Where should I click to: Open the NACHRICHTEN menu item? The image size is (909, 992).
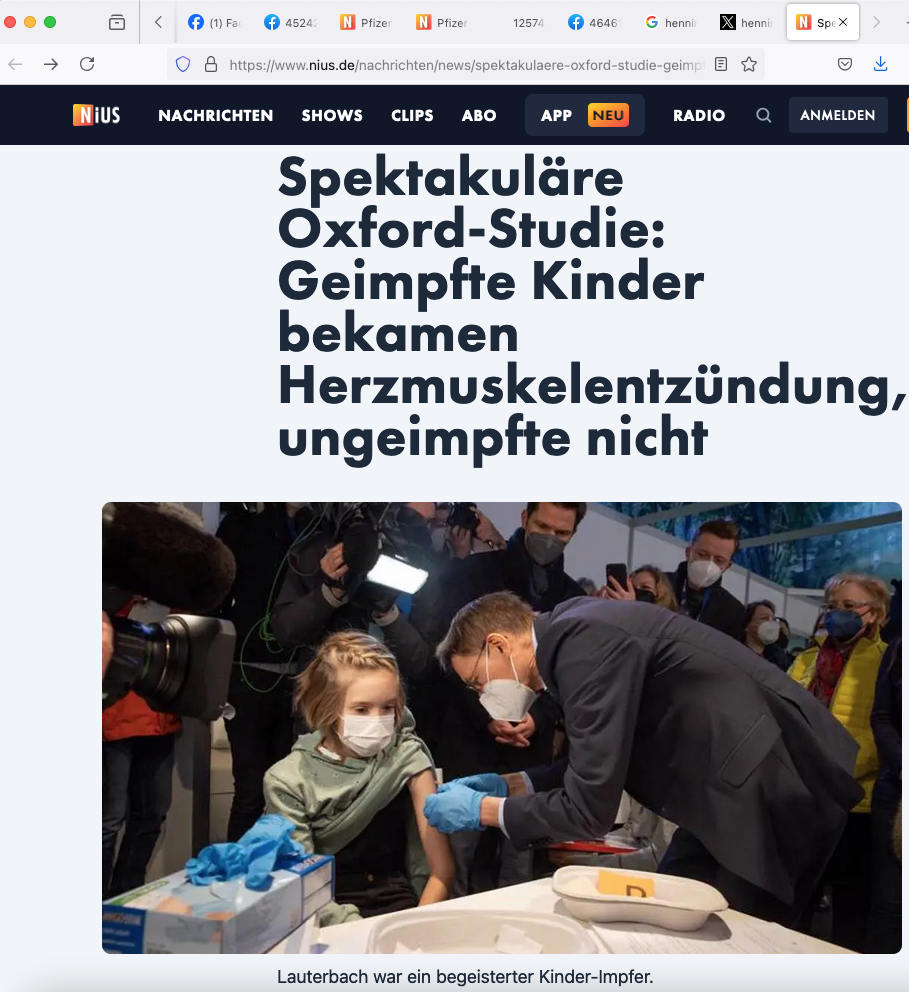pyautogui.click(x=216, y=115)
